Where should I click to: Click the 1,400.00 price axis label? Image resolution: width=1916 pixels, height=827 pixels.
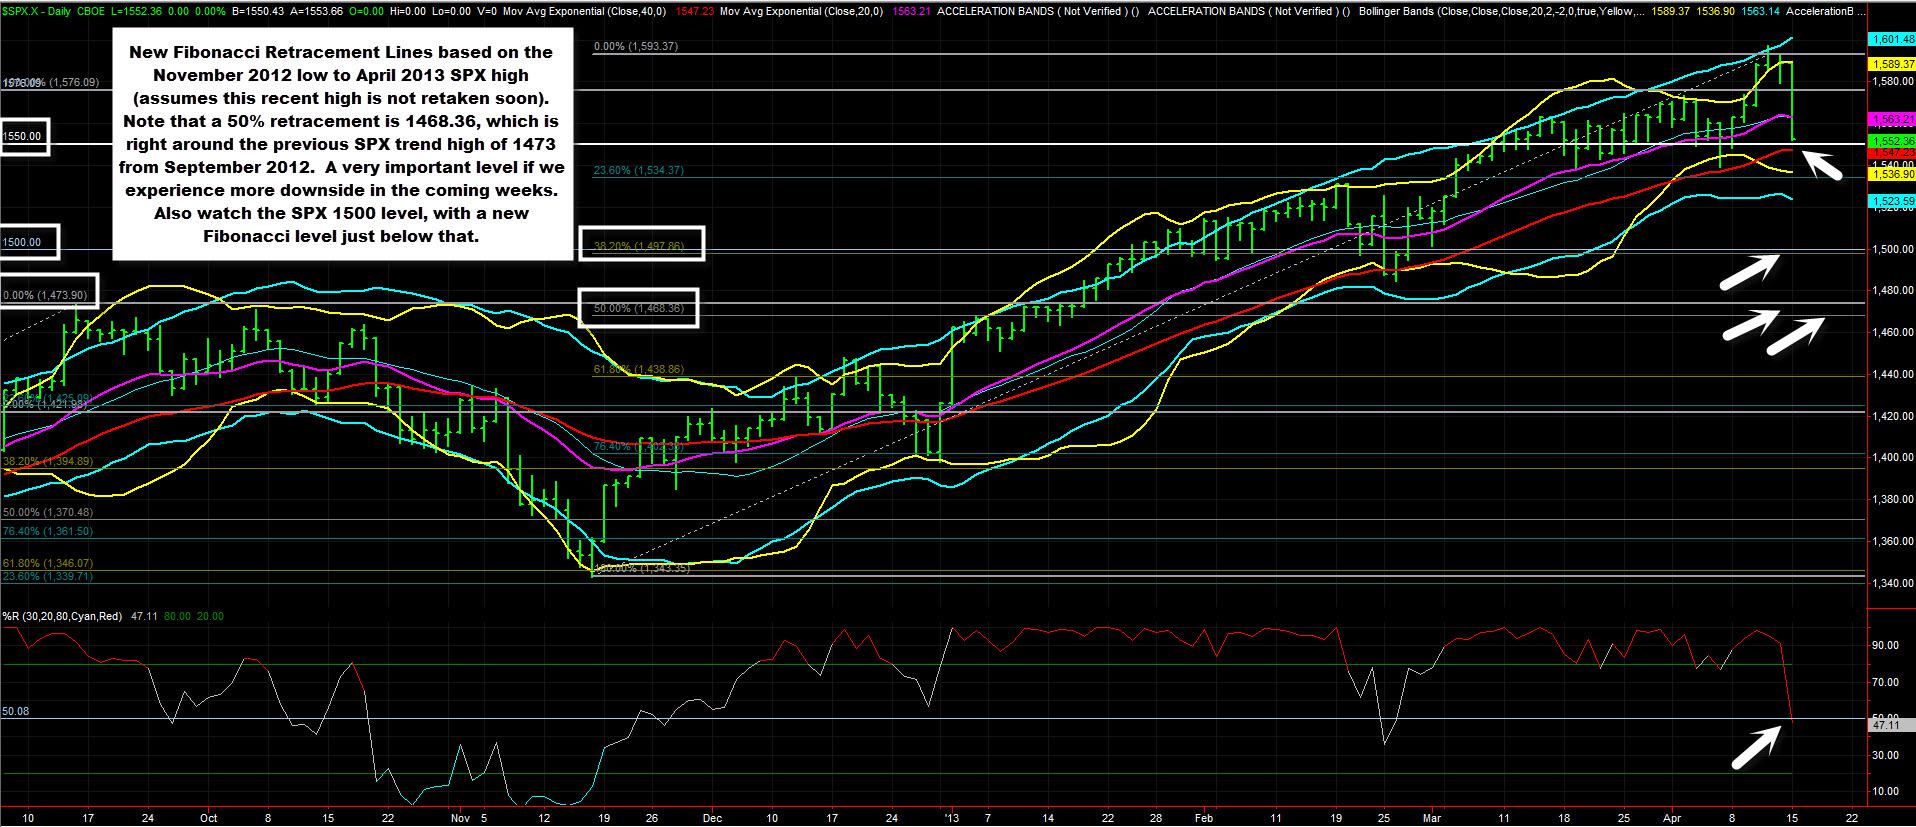click(1892, 457)
